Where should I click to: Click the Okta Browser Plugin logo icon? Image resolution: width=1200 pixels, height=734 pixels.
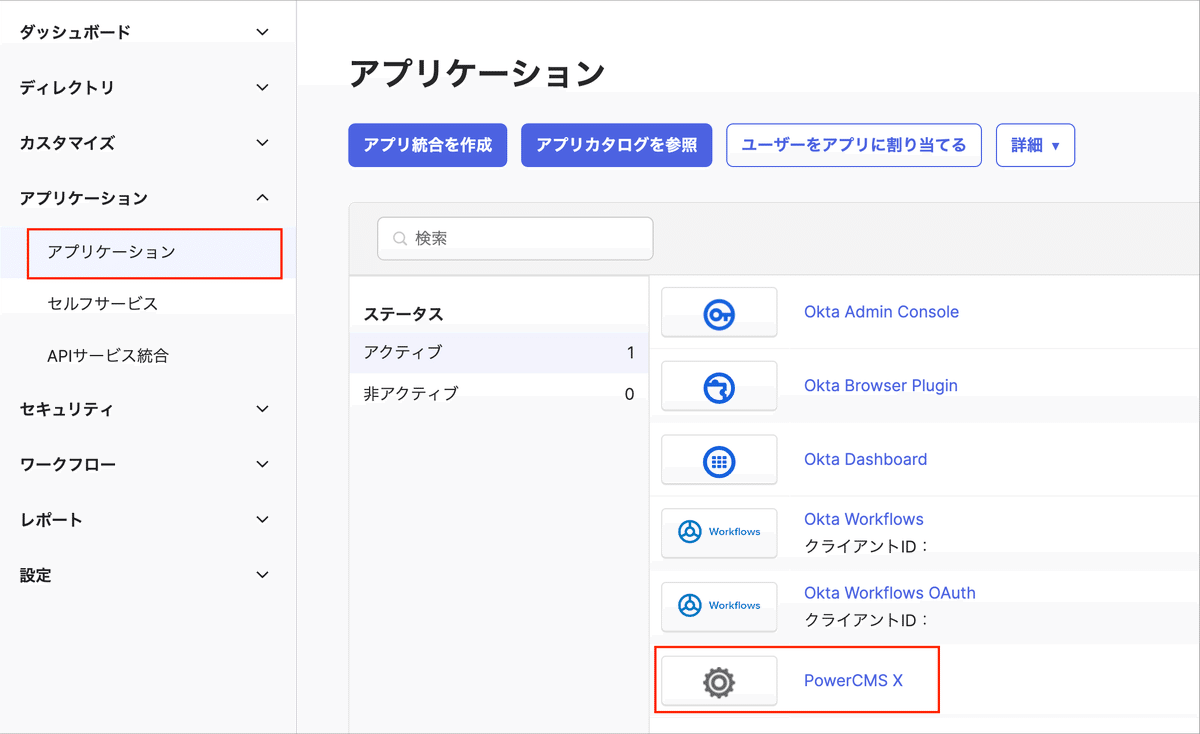click(719, 388)
